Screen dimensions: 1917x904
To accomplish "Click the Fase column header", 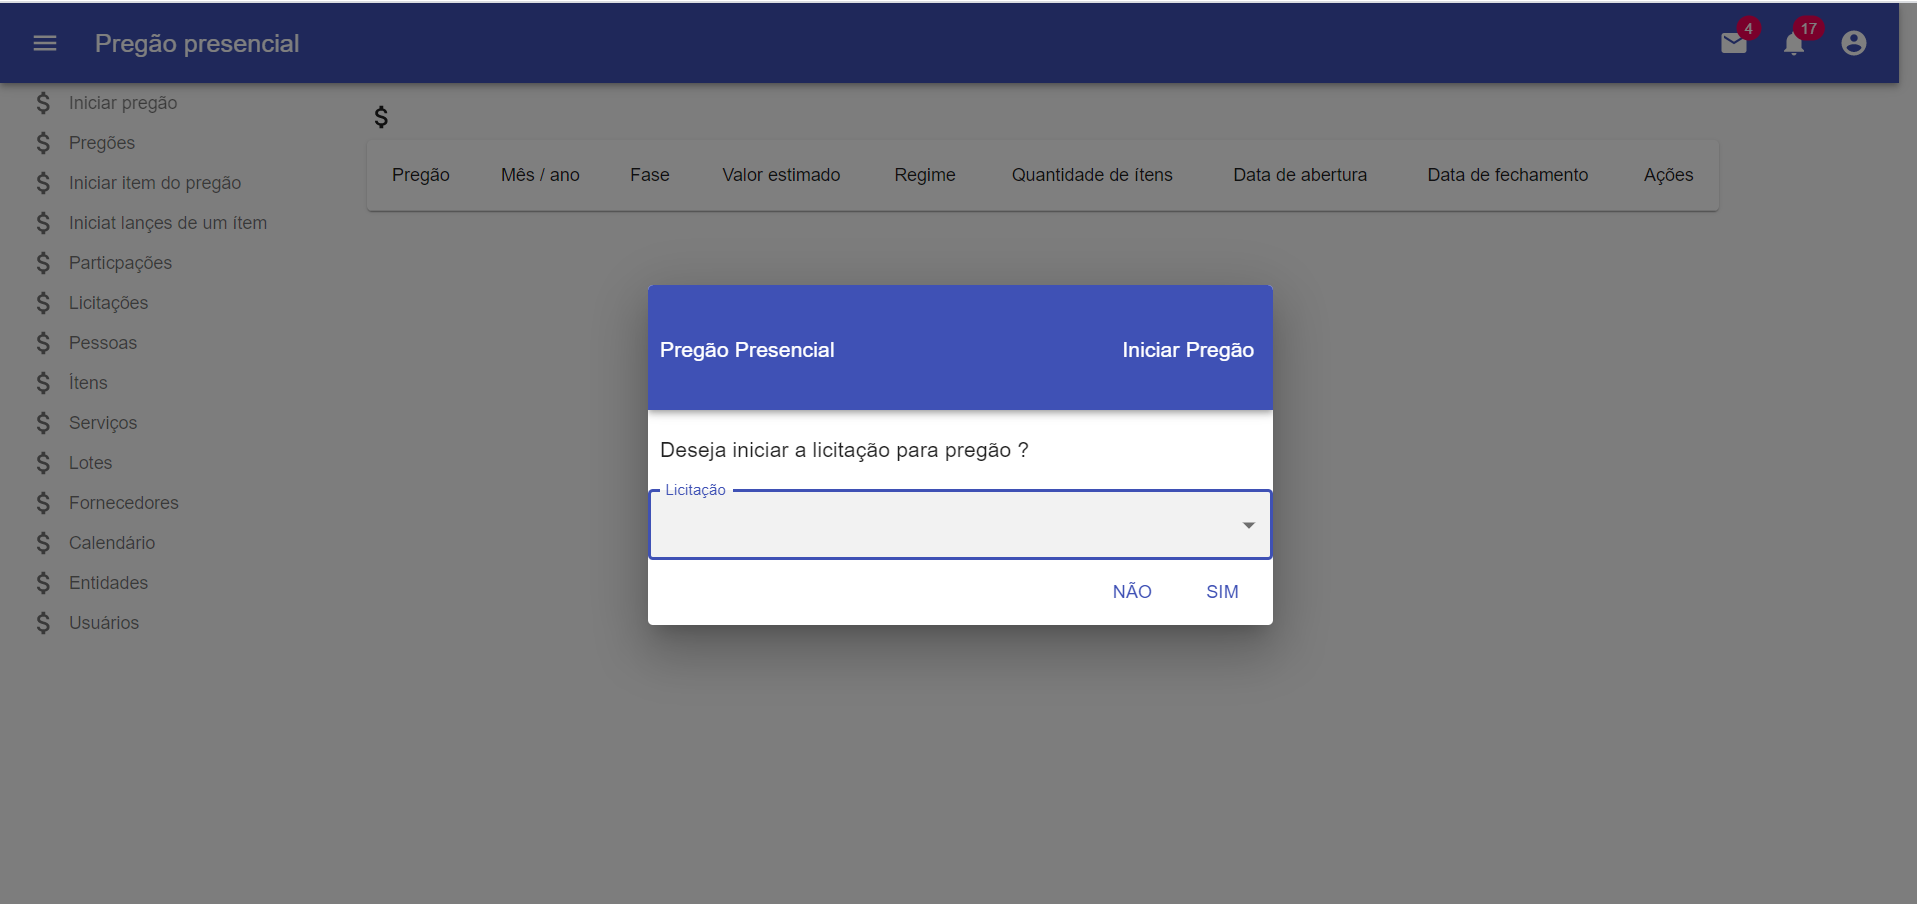I will (x=650, y=175).
